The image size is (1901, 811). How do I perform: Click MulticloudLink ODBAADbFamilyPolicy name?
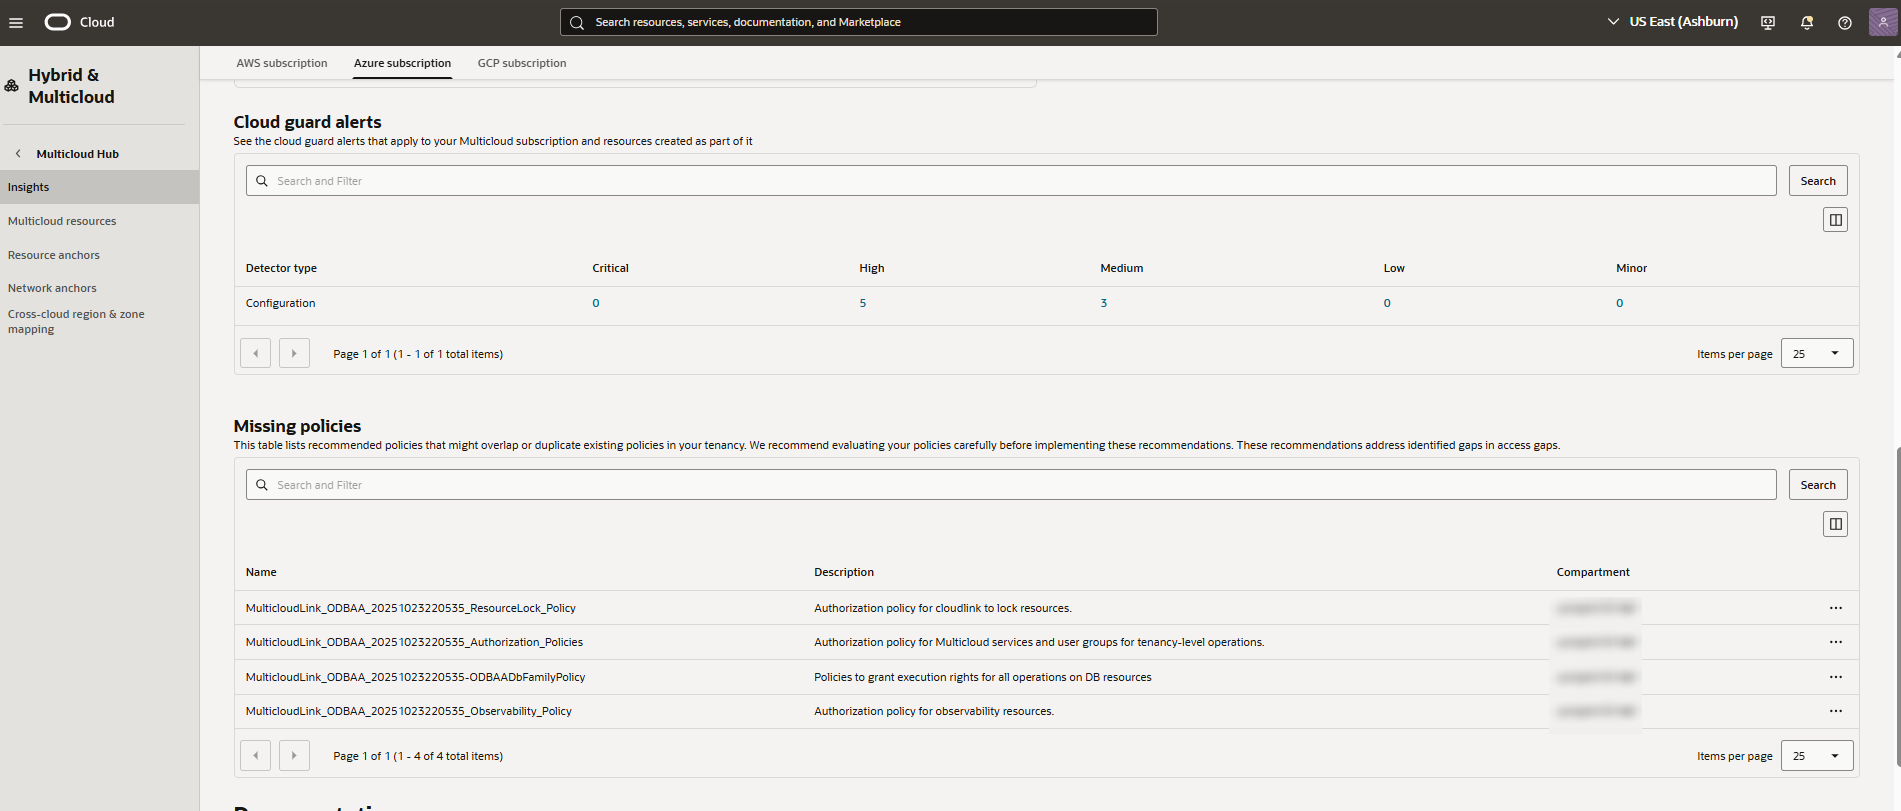pos(415,677)
